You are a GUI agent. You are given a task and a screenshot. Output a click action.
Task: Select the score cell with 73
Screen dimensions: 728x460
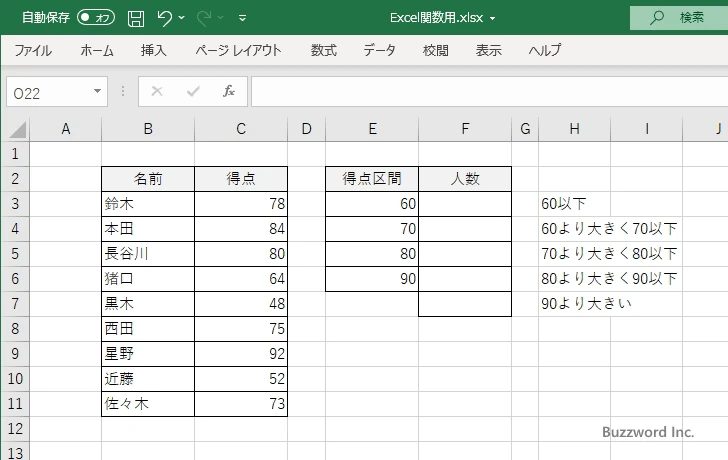point(241,404)
